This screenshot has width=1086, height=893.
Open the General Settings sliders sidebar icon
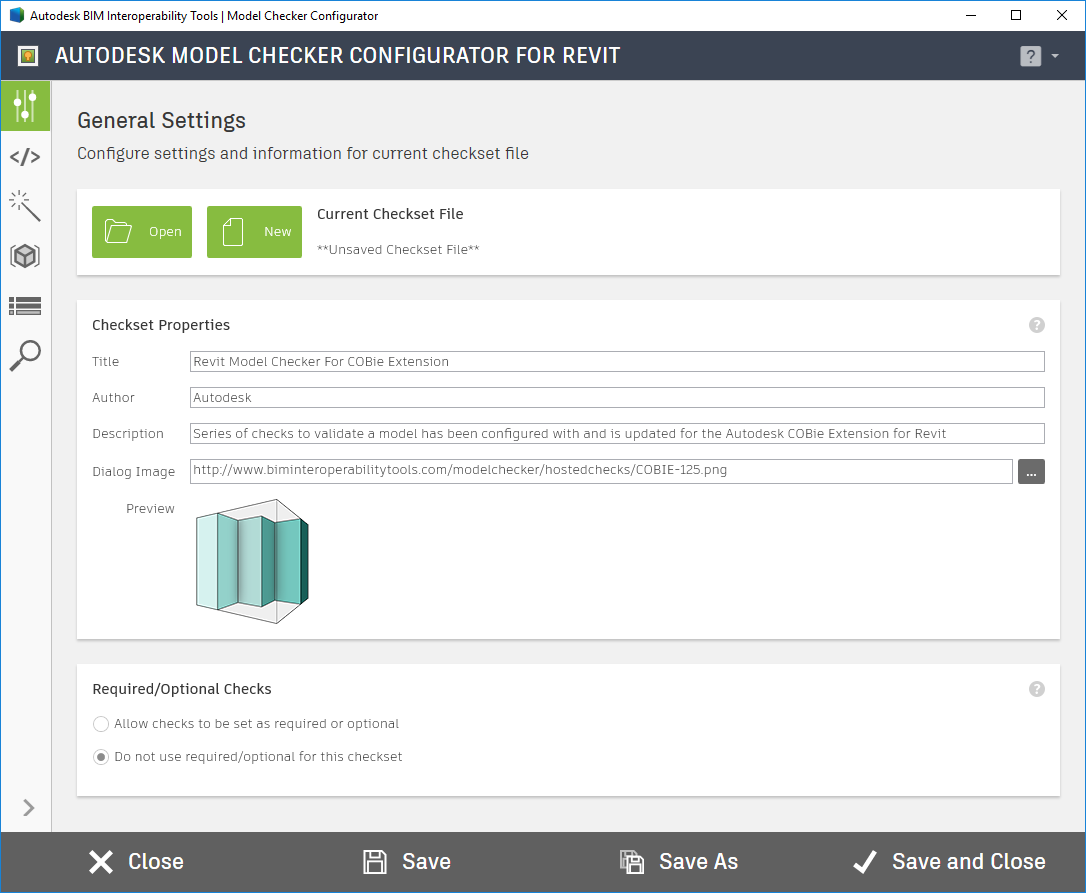coord(26,106)
